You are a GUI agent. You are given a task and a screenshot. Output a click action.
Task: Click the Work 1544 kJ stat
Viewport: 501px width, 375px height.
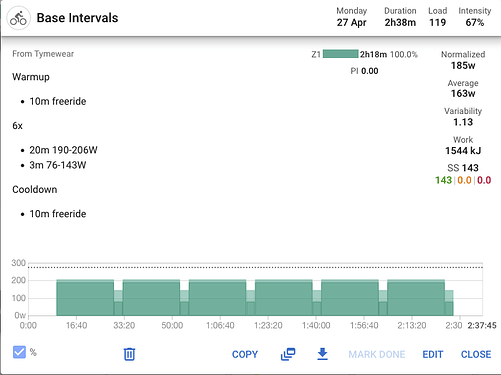click(x=463, y=145)
